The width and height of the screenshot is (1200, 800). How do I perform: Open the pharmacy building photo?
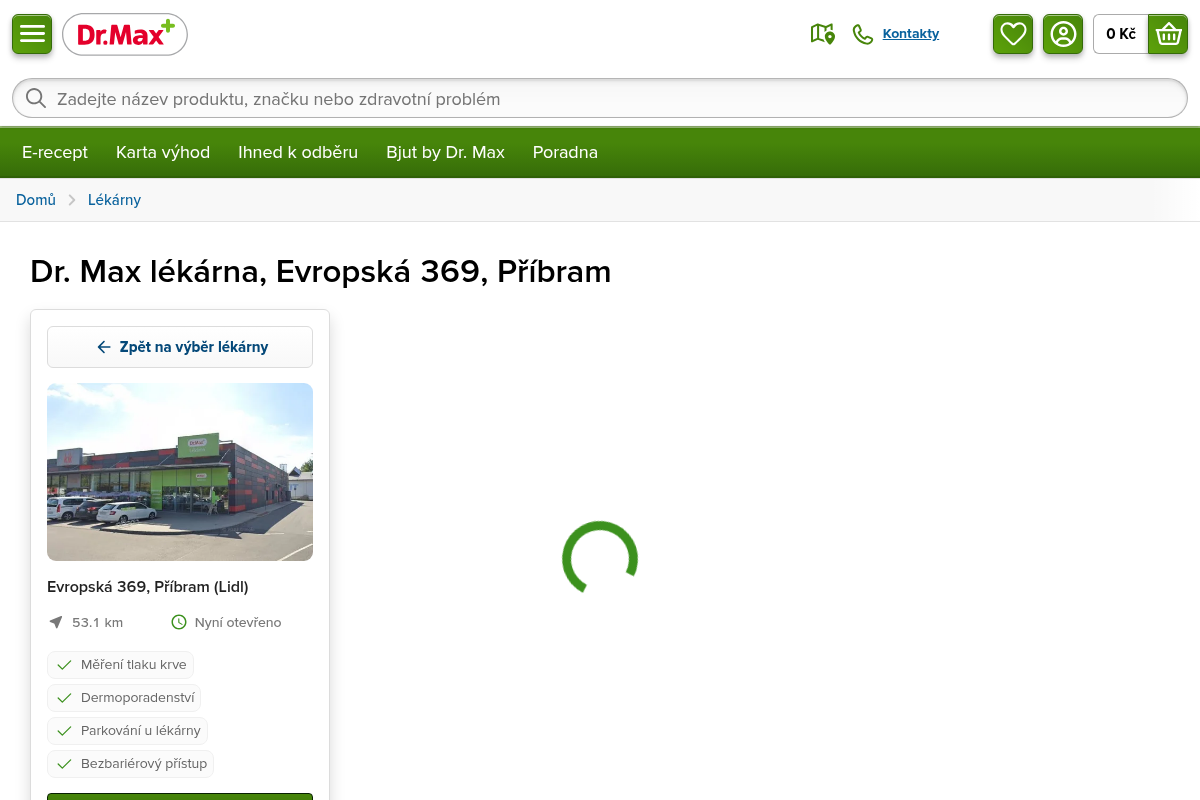click(x=180, y=472)
